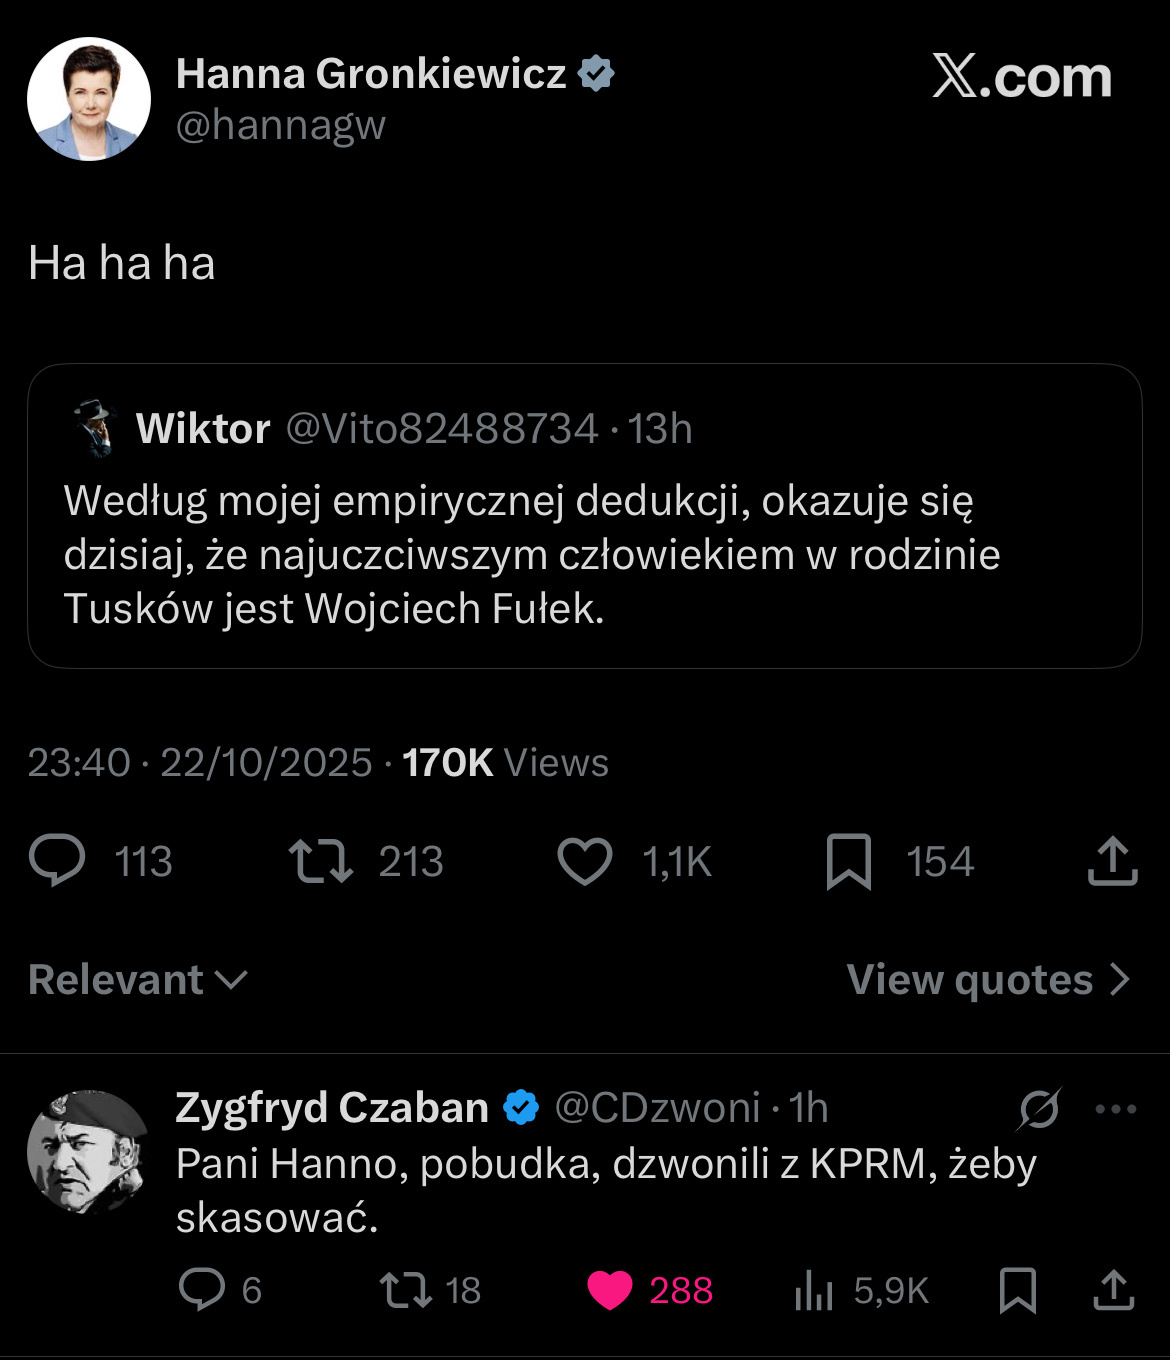Viewport: 1170px width, 1360px height.
Task: Open the @hannagw profile handle
Action: point(281,126)
